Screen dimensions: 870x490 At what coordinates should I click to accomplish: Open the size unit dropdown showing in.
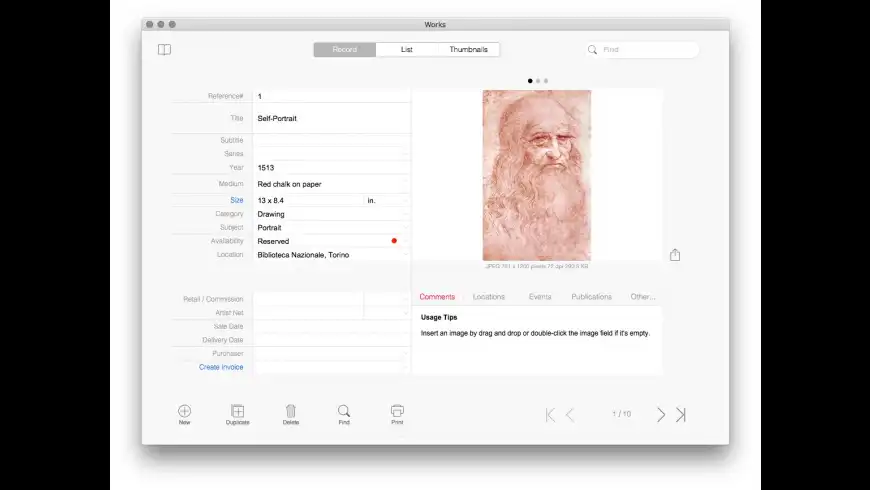pyautogui.click(x=387, y=200)
